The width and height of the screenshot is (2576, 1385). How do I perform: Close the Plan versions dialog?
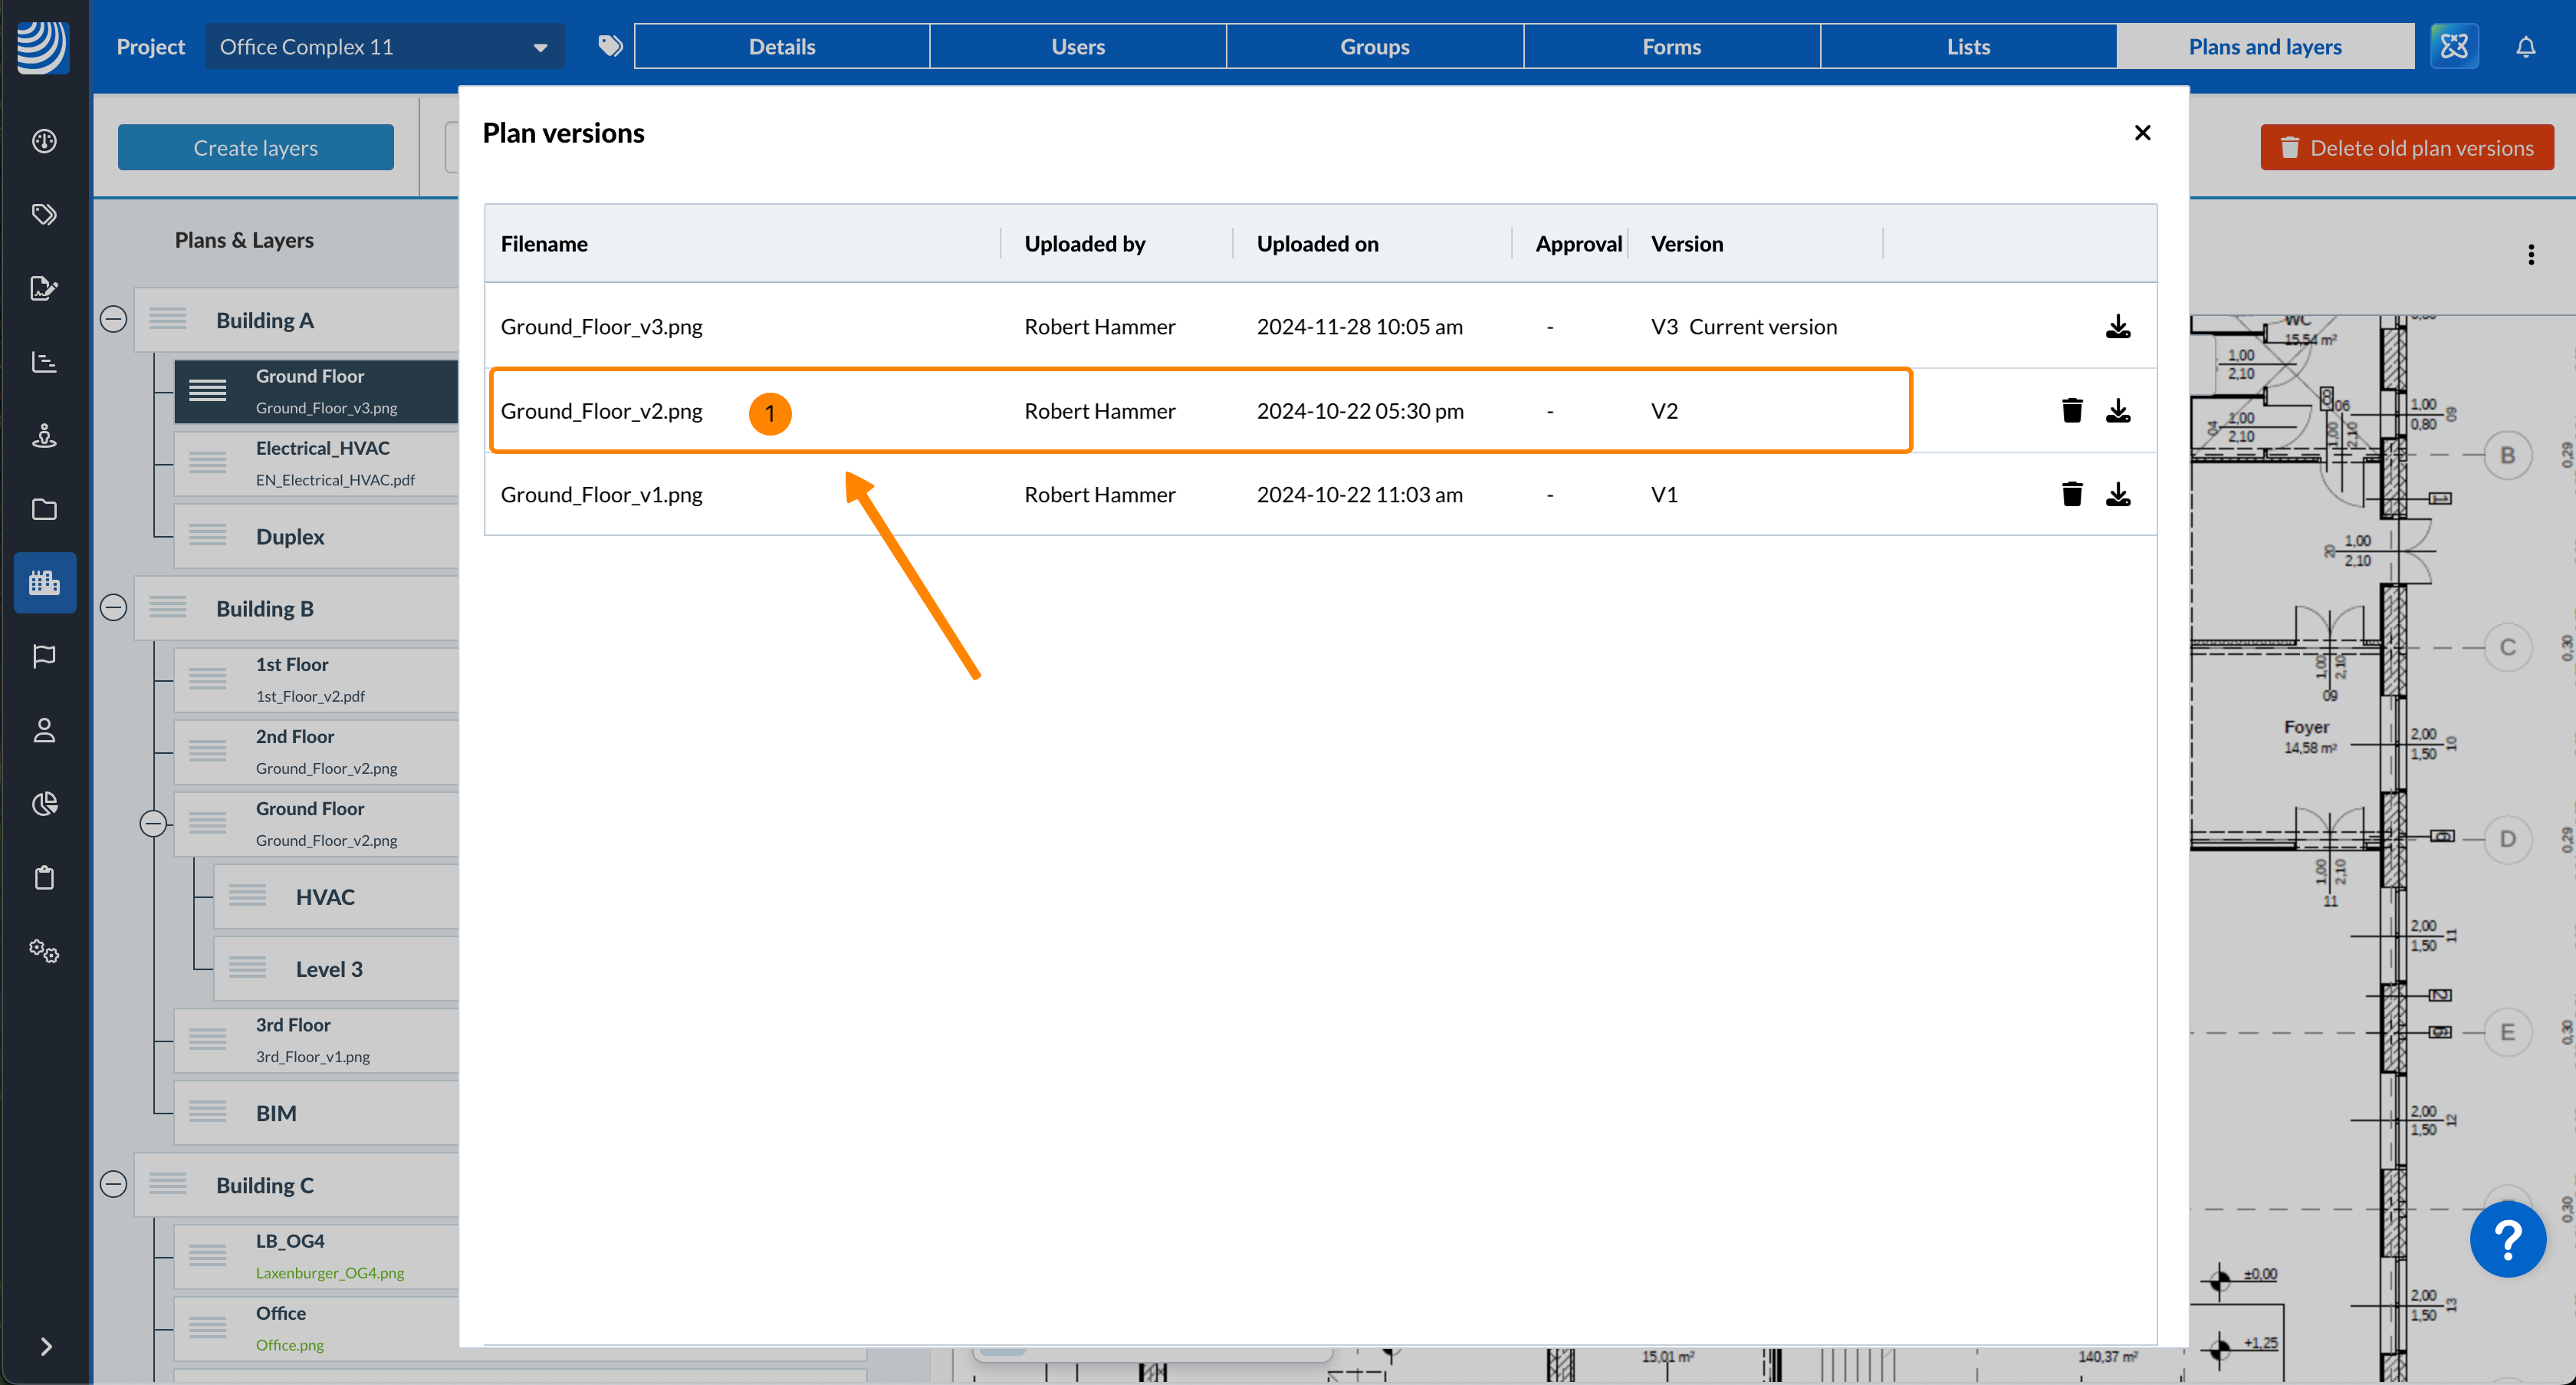(2142, 133)
